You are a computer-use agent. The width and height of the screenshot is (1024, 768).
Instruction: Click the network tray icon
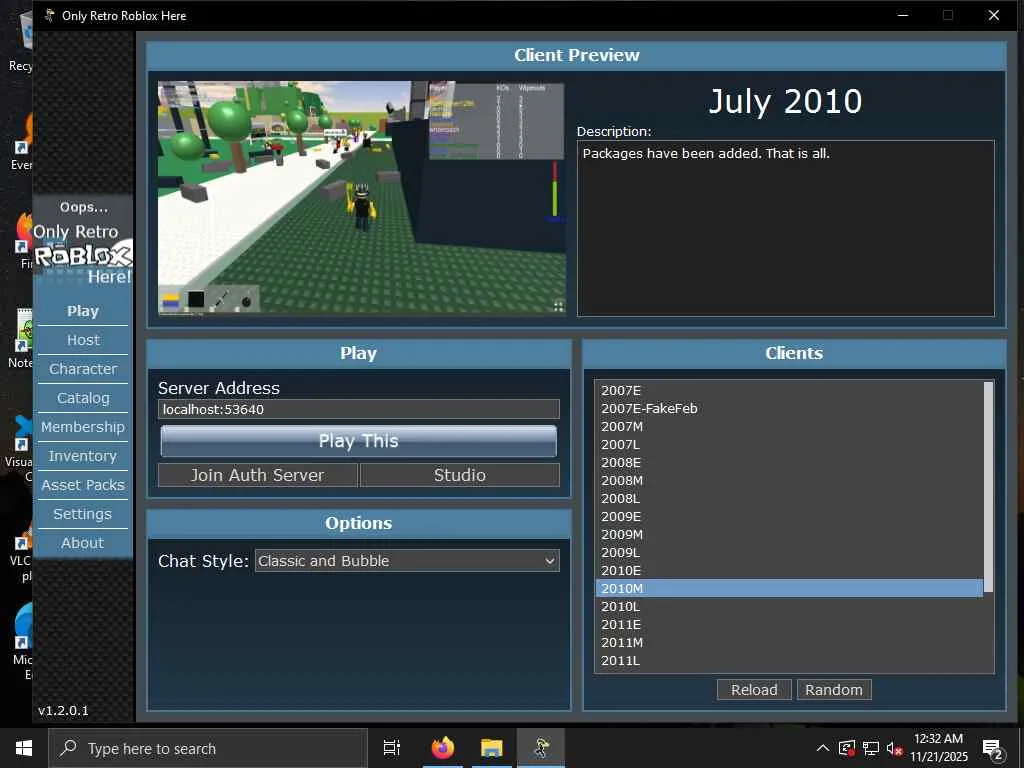click(x=871, y=748)
